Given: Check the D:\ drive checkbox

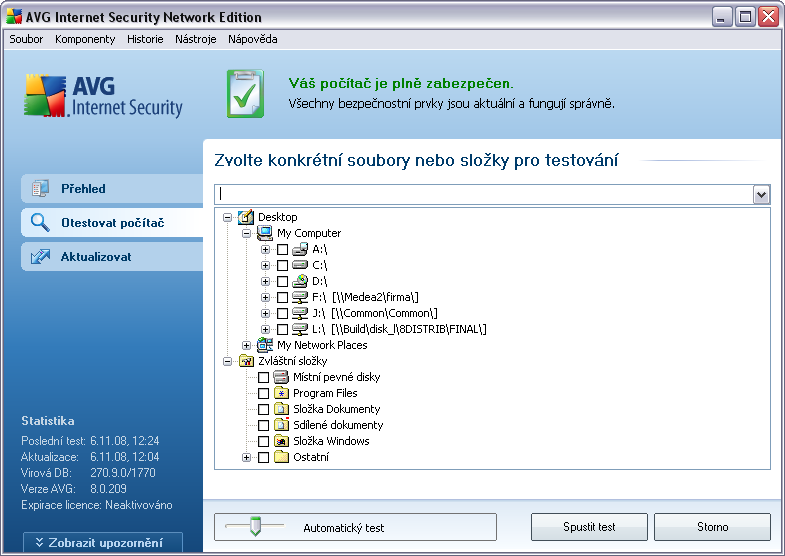Looking at the screenshot, I should point(282,281).
